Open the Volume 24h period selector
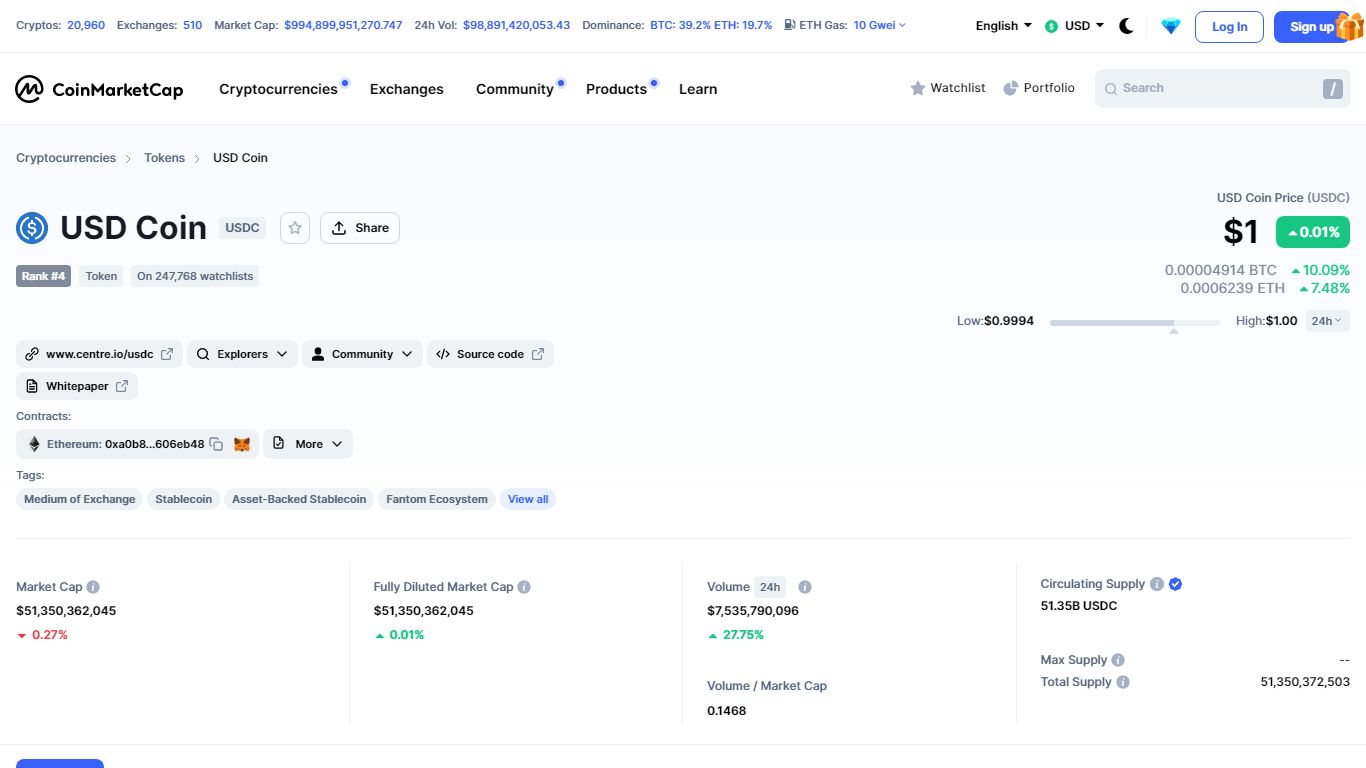Image resolution: width=1366 pixels, height=768 pixels. pos(770,587)
